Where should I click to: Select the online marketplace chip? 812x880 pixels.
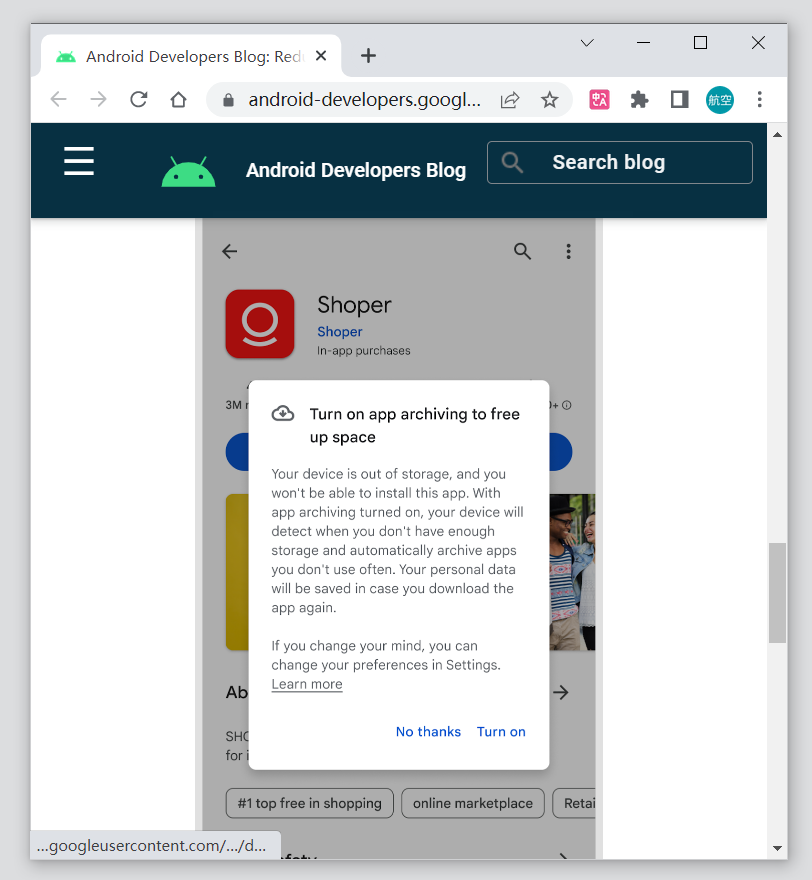472,803
